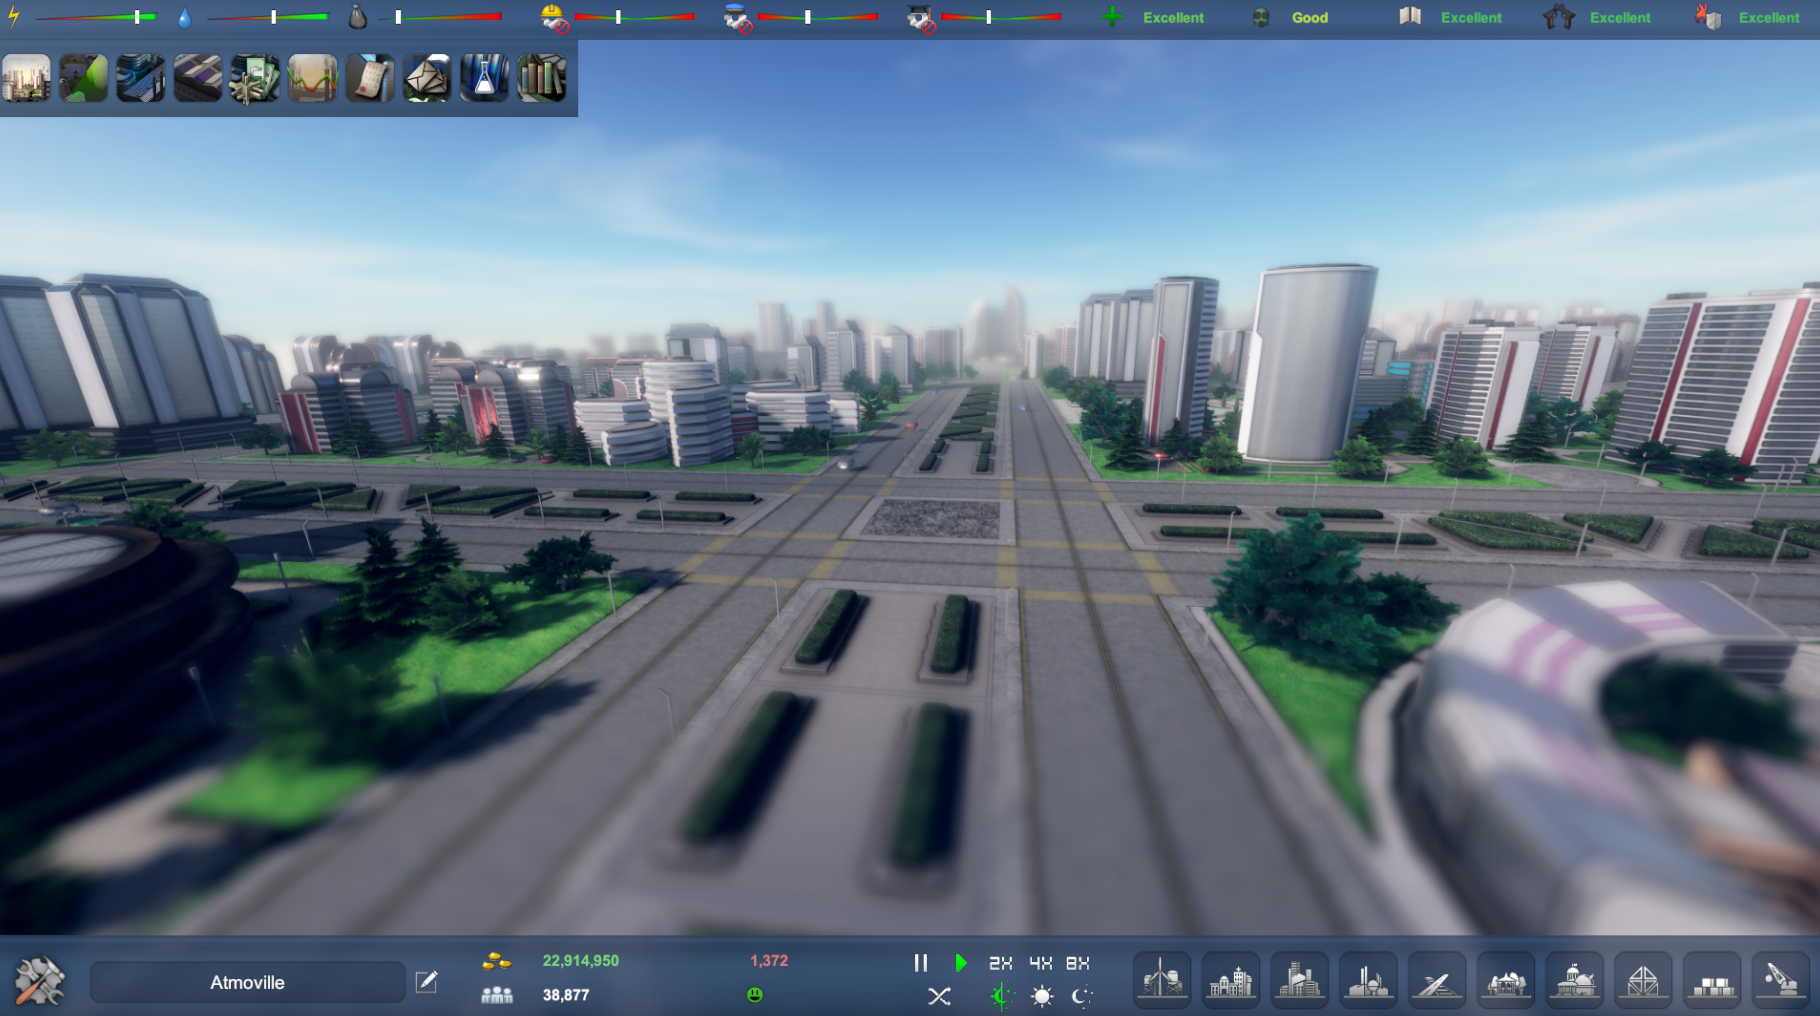This screenshot has width=1820, height=1016.
Task: Click the education Excellent rating
Action: (x=1471, y=18)
